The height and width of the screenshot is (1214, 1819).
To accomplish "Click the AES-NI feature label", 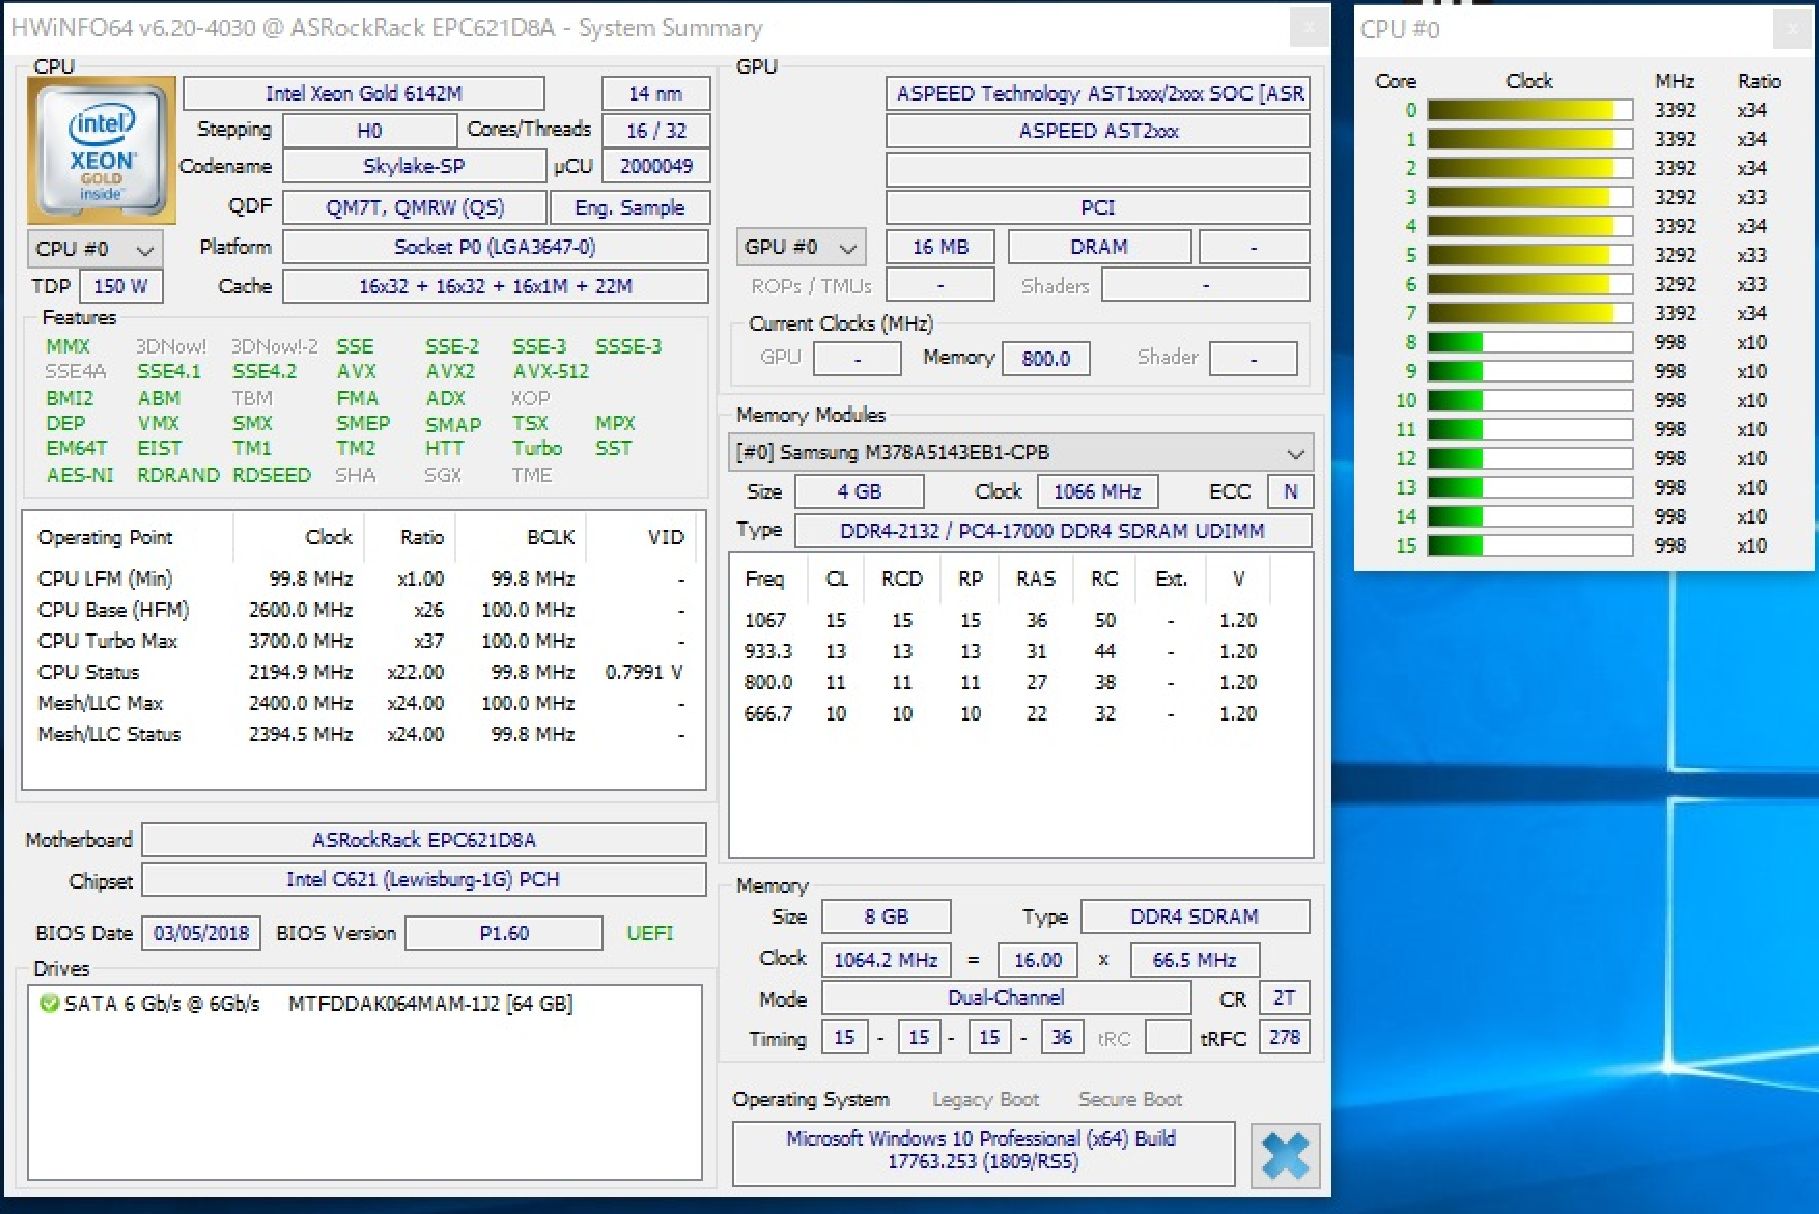I will coord(80,475).
